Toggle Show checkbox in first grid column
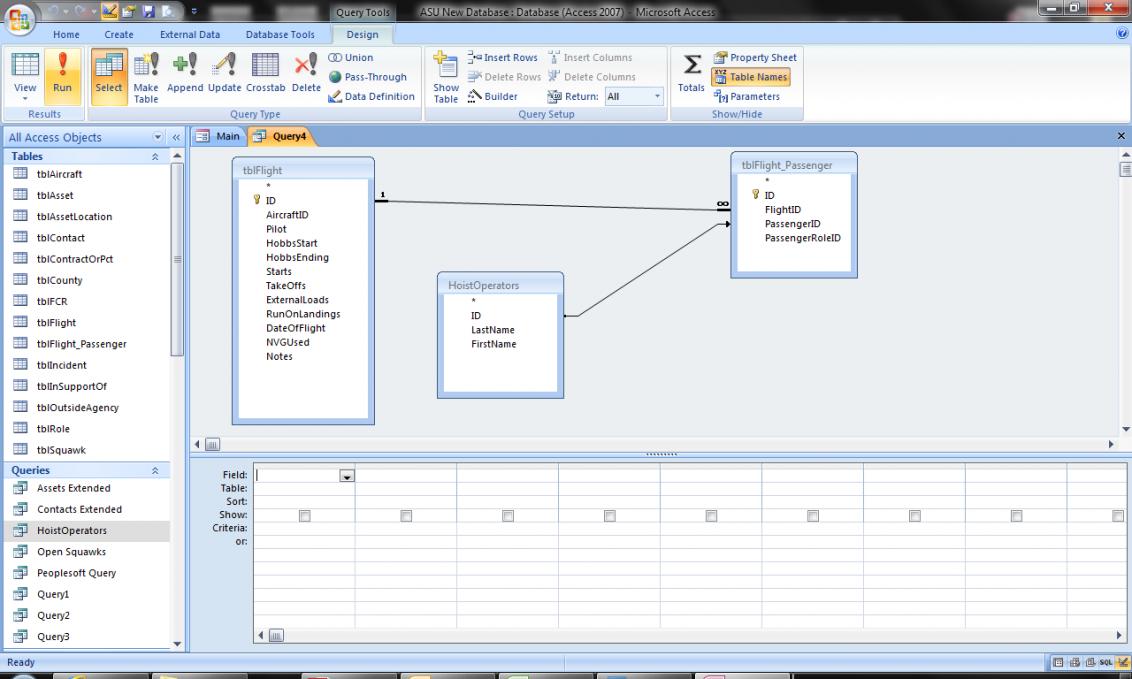This screenshot has width=1132, height=679. pos(305,516)
